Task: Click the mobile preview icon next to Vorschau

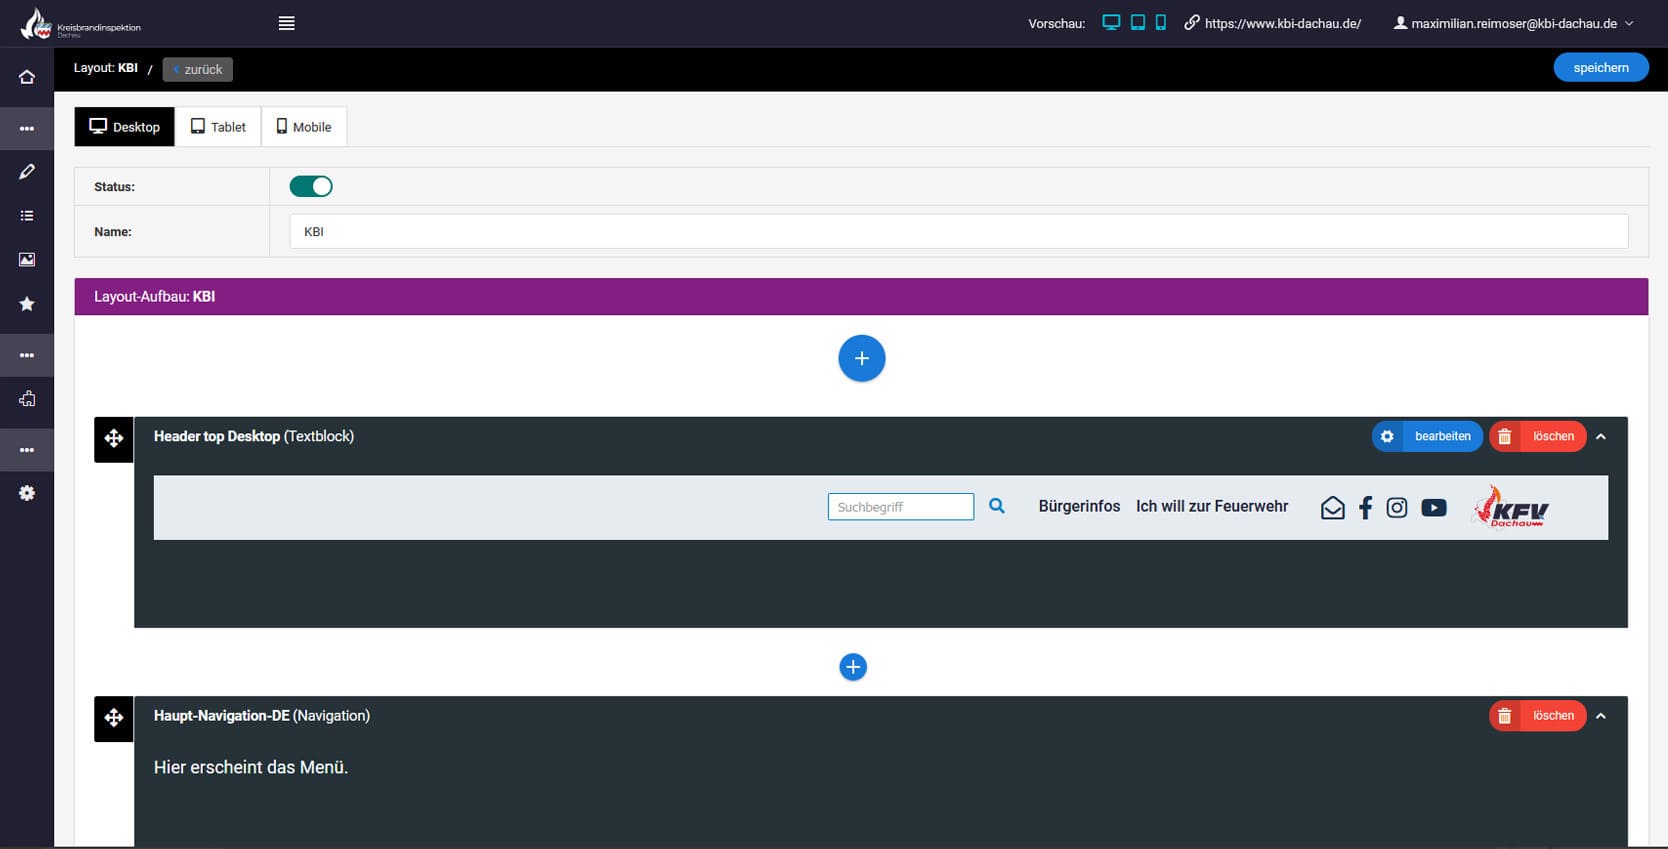Action: [1160, 23]
